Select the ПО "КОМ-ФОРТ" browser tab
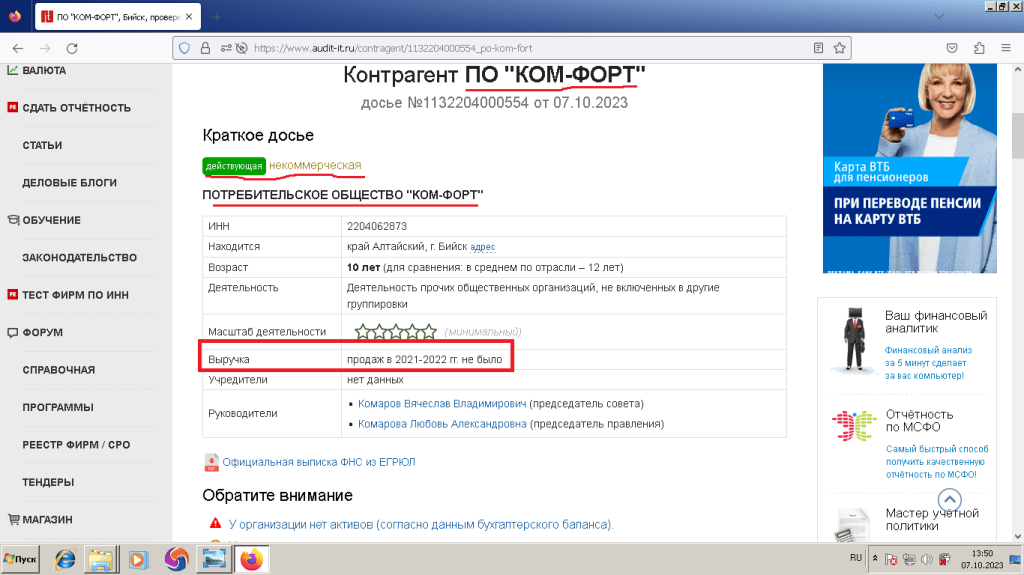Viewport: 1024px width, 575px height. [118, 17]
